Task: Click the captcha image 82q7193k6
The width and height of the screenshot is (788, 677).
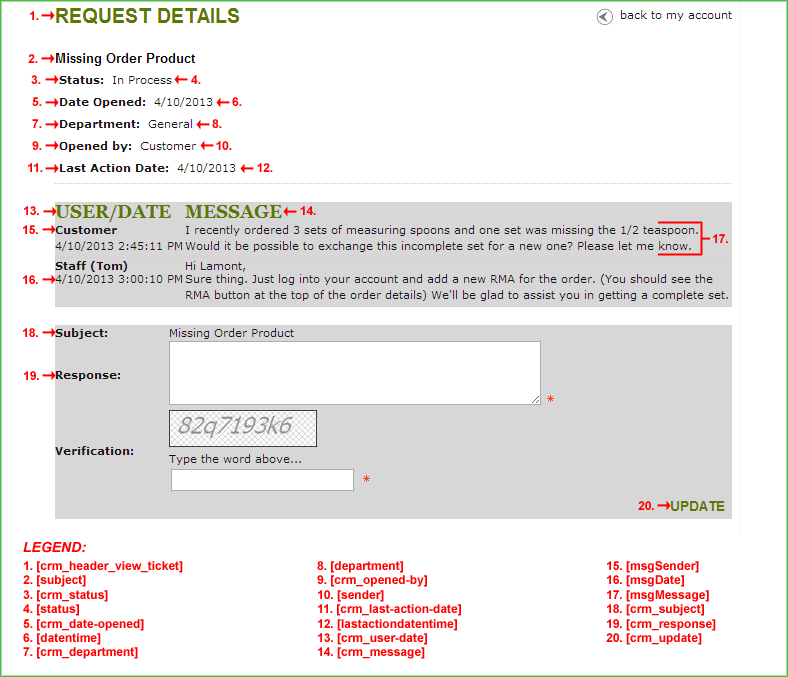Action: [x=243, y=428]
